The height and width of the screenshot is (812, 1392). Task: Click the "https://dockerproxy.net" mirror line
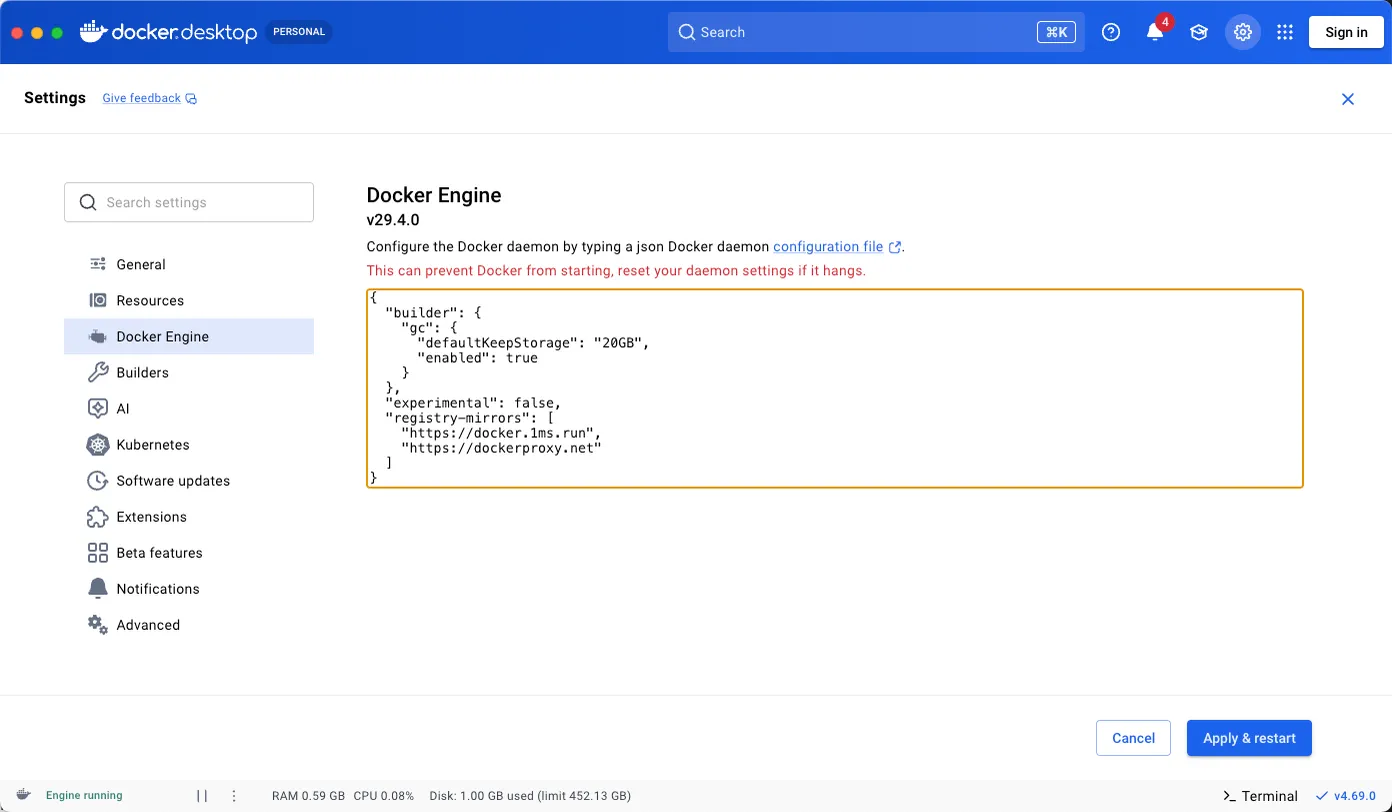[x=501, y=448]
